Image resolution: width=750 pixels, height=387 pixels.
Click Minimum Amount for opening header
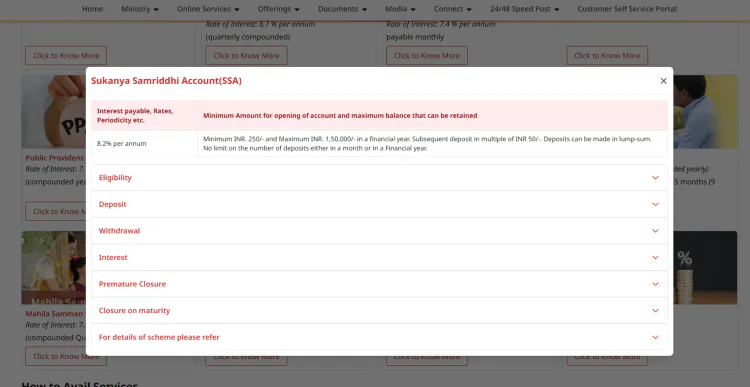[x=340, y=115]
